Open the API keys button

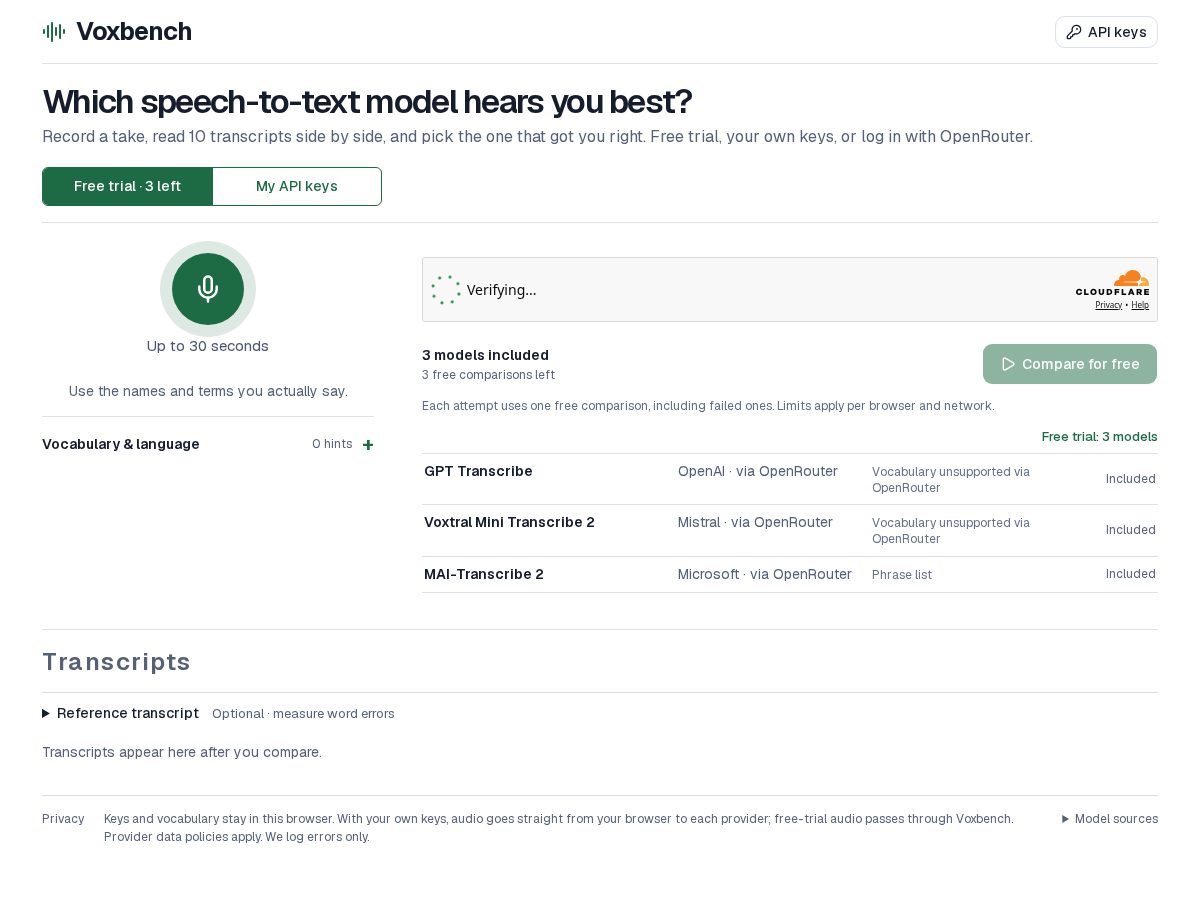[1106, 32]
